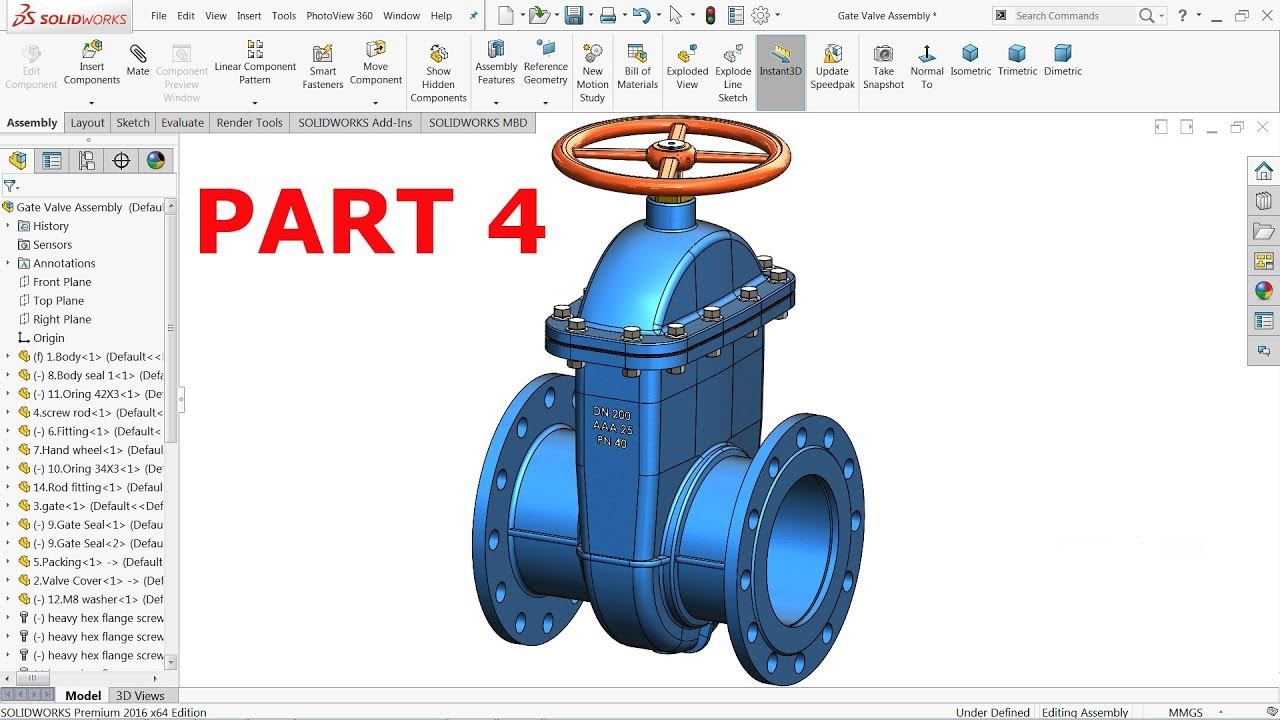Click Print icon in toolbar
This screenshot has height=720, width=1280.
(607, 15)
